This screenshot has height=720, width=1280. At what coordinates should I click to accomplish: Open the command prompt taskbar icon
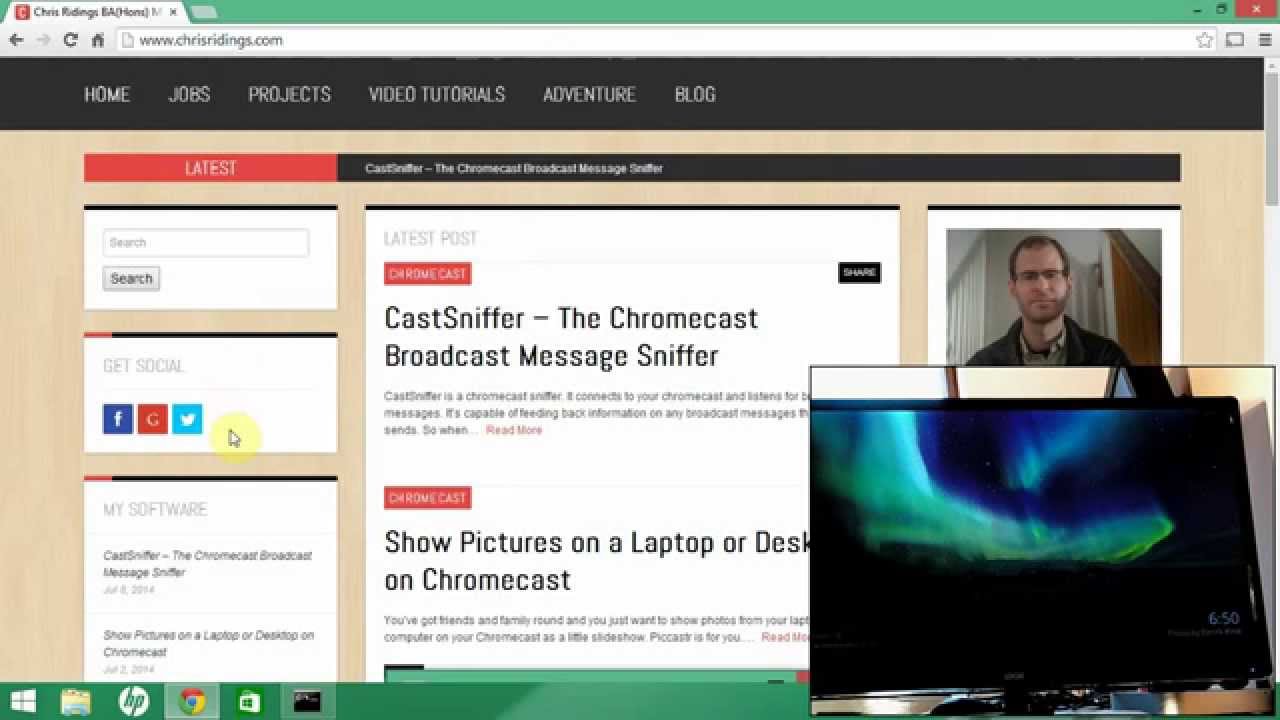tap(307, 702)
